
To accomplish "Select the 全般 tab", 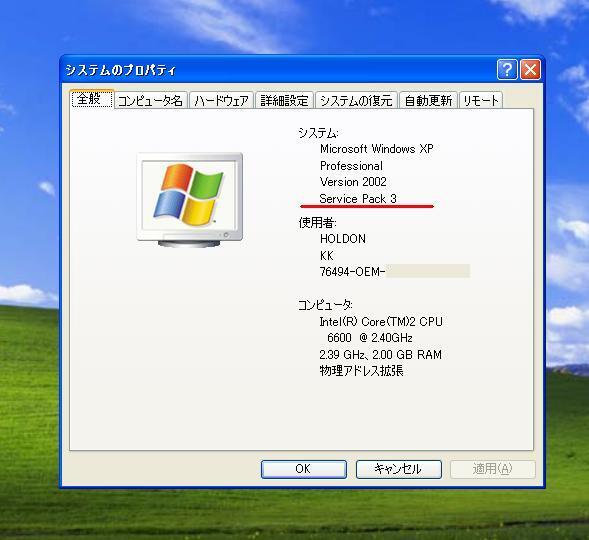I will pos(92,99).
